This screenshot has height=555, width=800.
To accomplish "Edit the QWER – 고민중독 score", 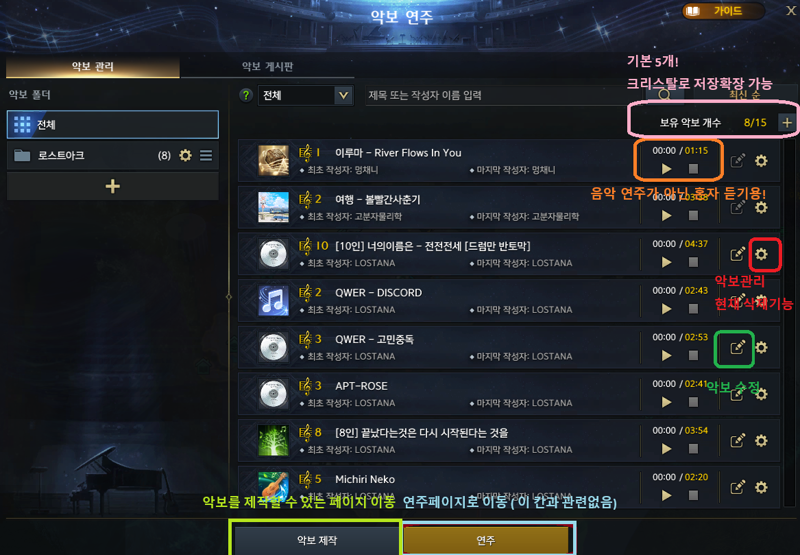I will tap(737, 348).
